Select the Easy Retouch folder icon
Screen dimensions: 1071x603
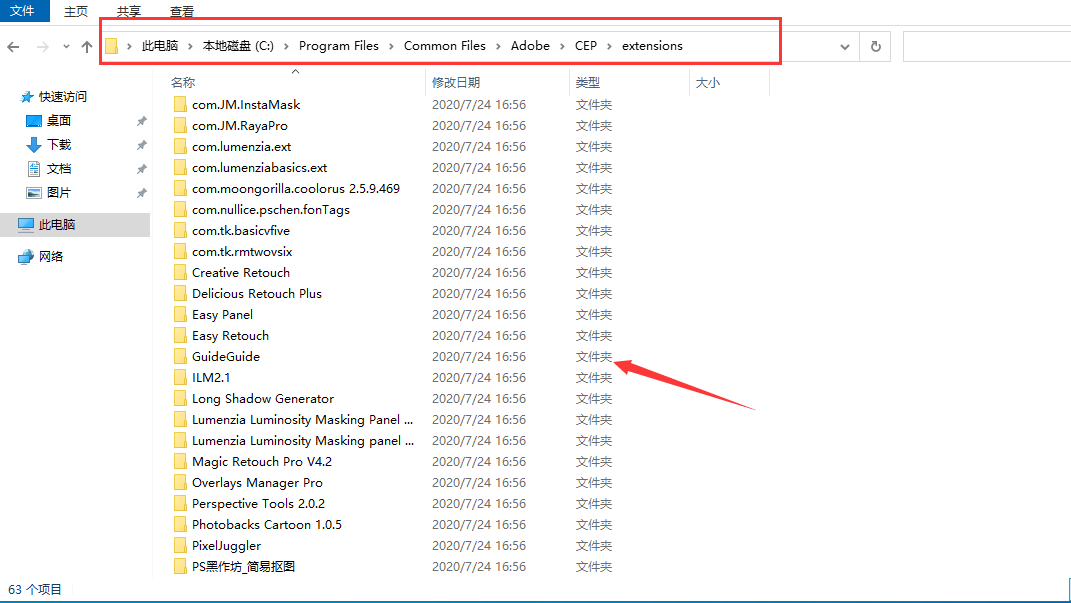coord(180,336)
